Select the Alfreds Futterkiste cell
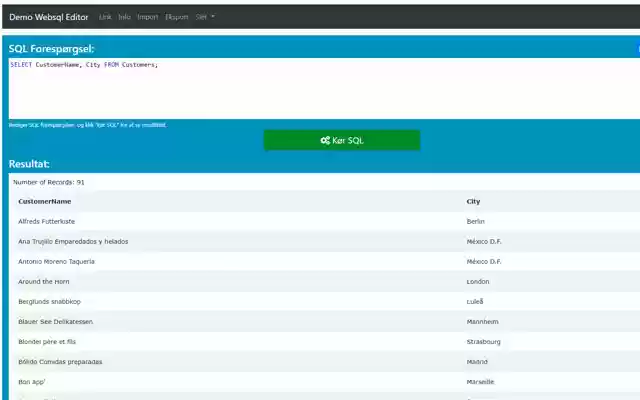 [46, 222]
